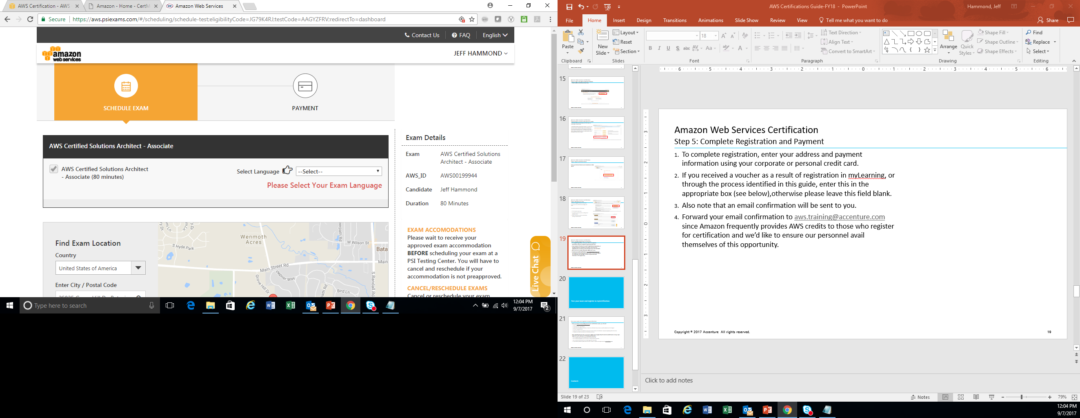Viewport: 1080px width, 418px height.
Task: Open the Slide Show ribbon tab
Action: point(747,19)
